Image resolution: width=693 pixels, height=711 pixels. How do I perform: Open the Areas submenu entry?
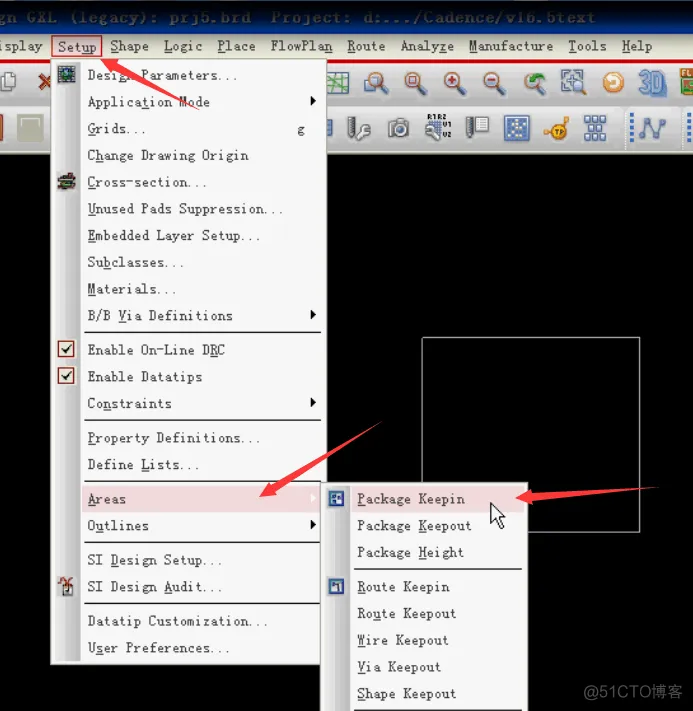(201, 499)
